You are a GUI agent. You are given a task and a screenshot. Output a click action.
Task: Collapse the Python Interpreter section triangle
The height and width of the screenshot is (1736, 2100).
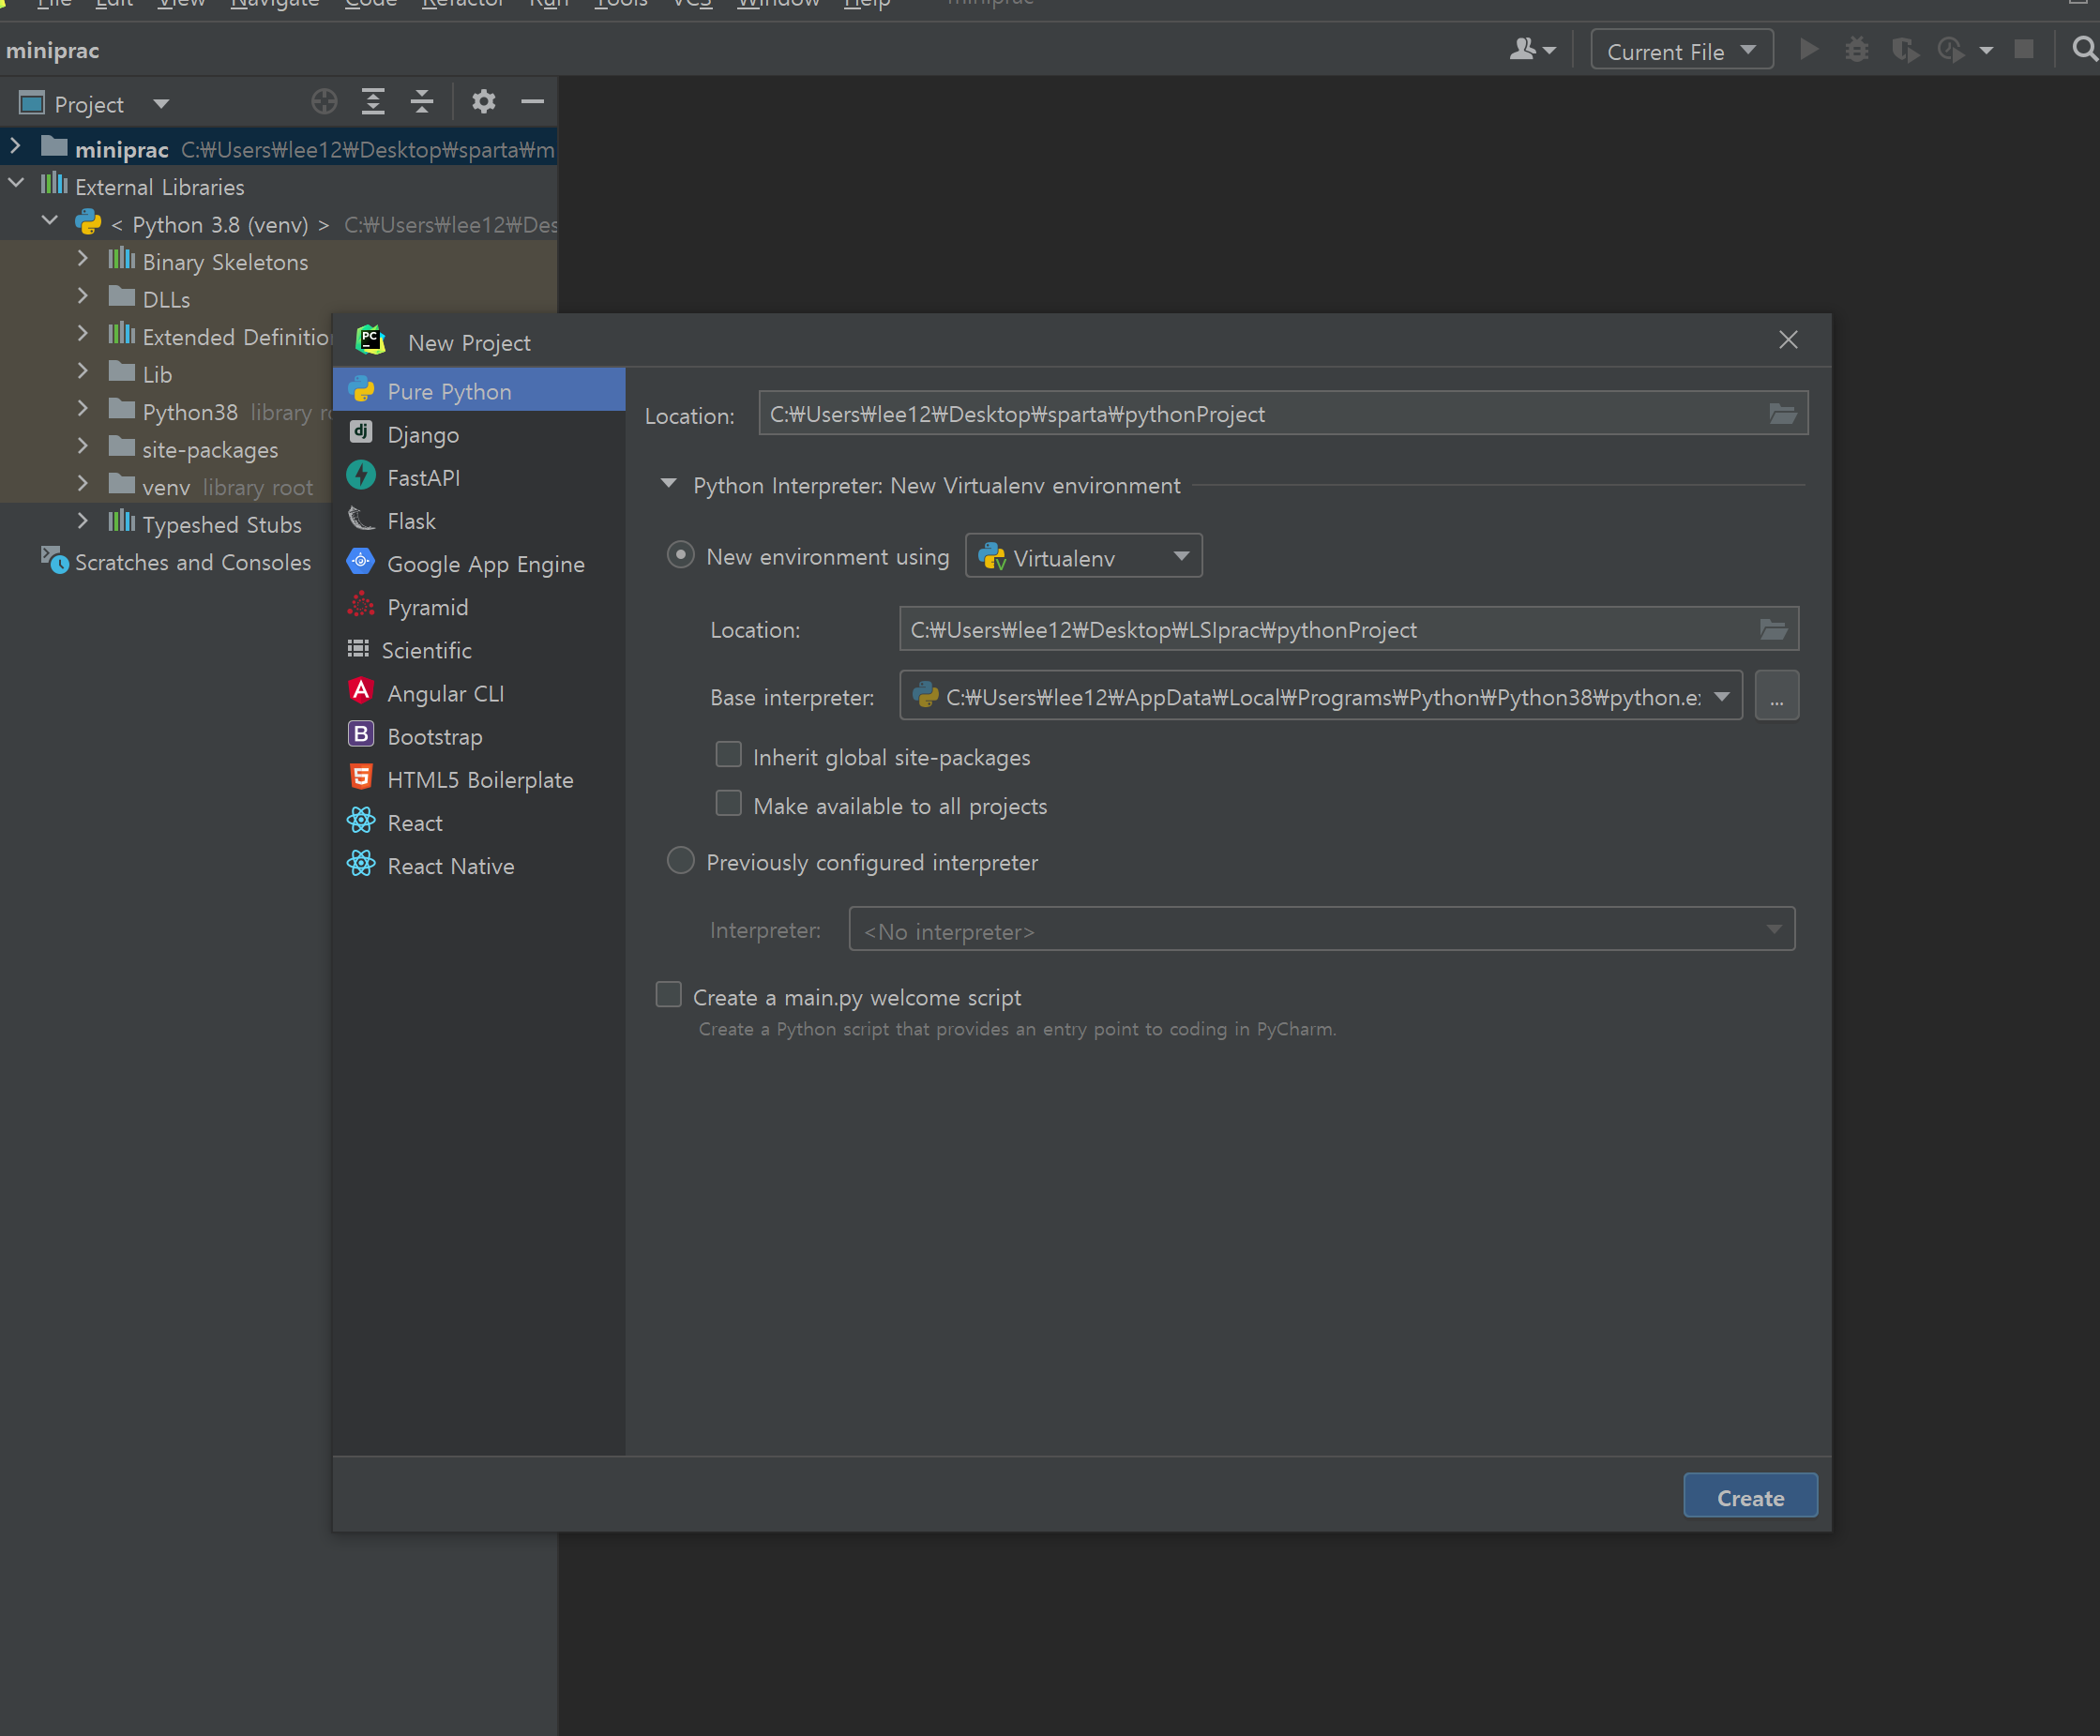coord(669,485)
